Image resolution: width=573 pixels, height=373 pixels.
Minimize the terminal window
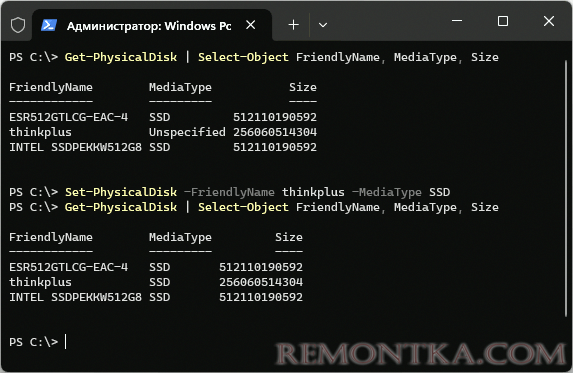[x=457, y=21]
